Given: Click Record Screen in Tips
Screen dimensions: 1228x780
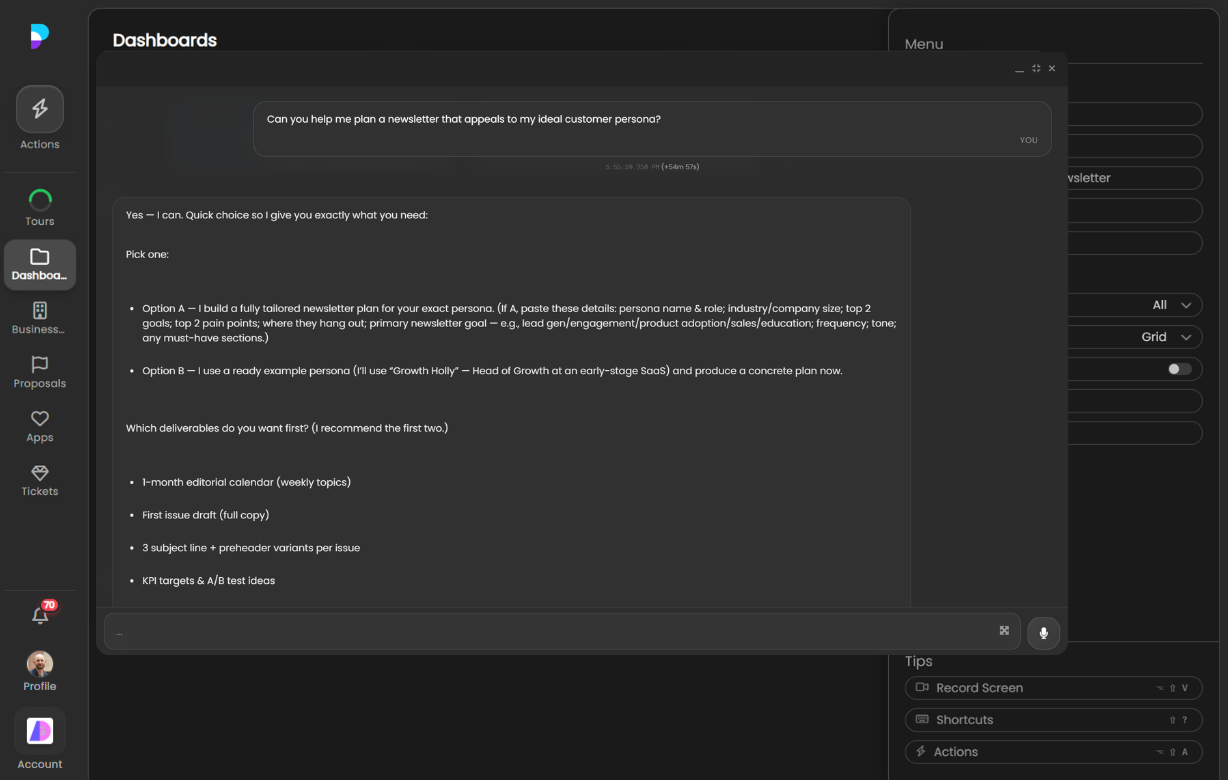Looking at the screenshot, I should pyautogui.click(x=1053, y=688).
